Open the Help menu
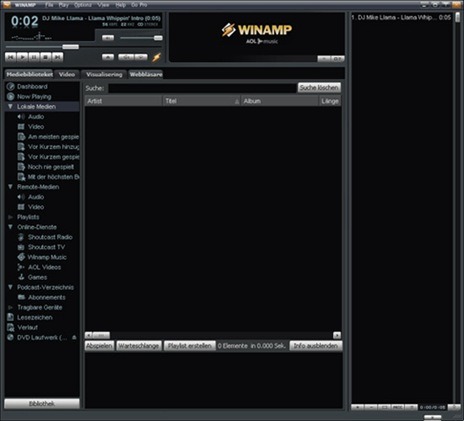Screen dimensions: 464x421 (121, 5)
